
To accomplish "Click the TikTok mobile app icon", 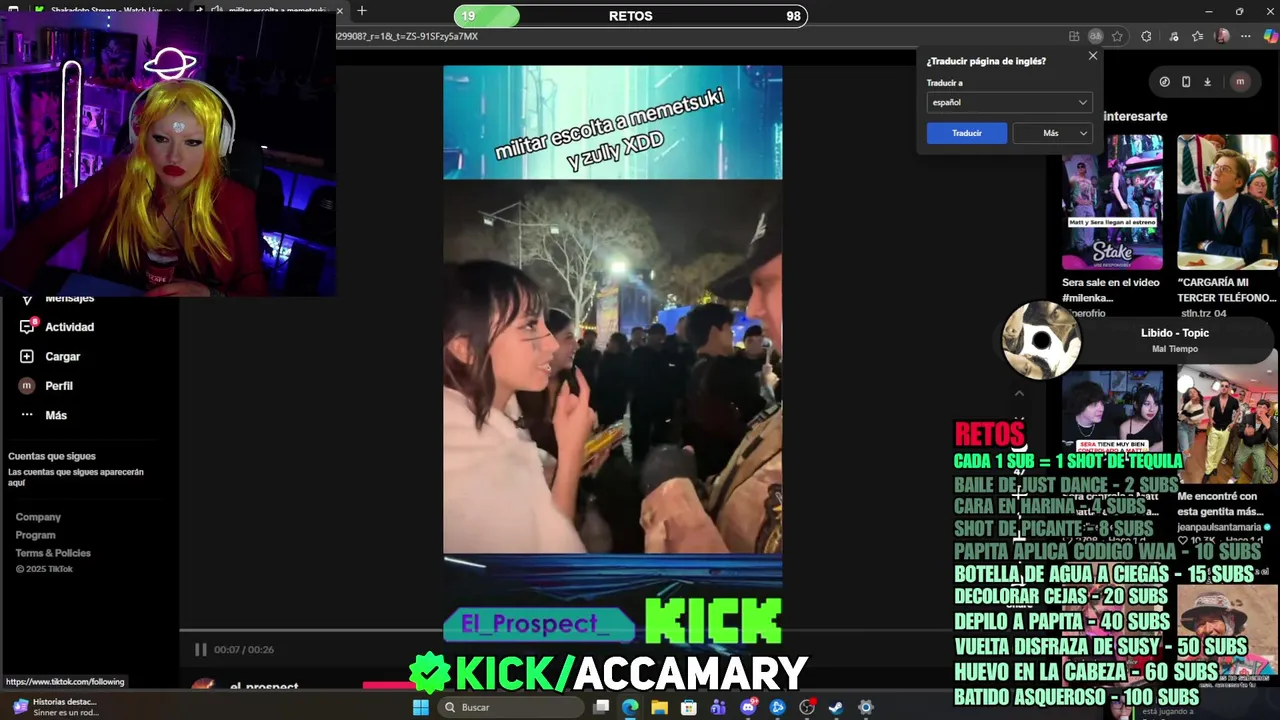I will tap(1186, 82).
